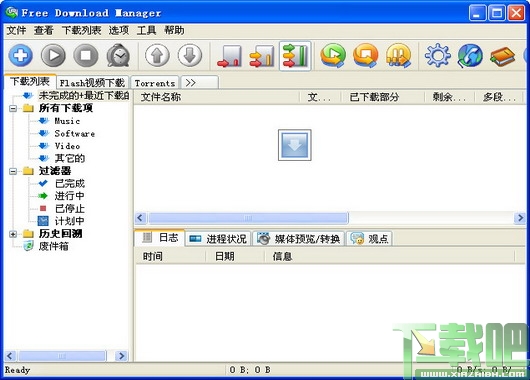Click the tree panel horizontal scrollbar thumb

63,356
